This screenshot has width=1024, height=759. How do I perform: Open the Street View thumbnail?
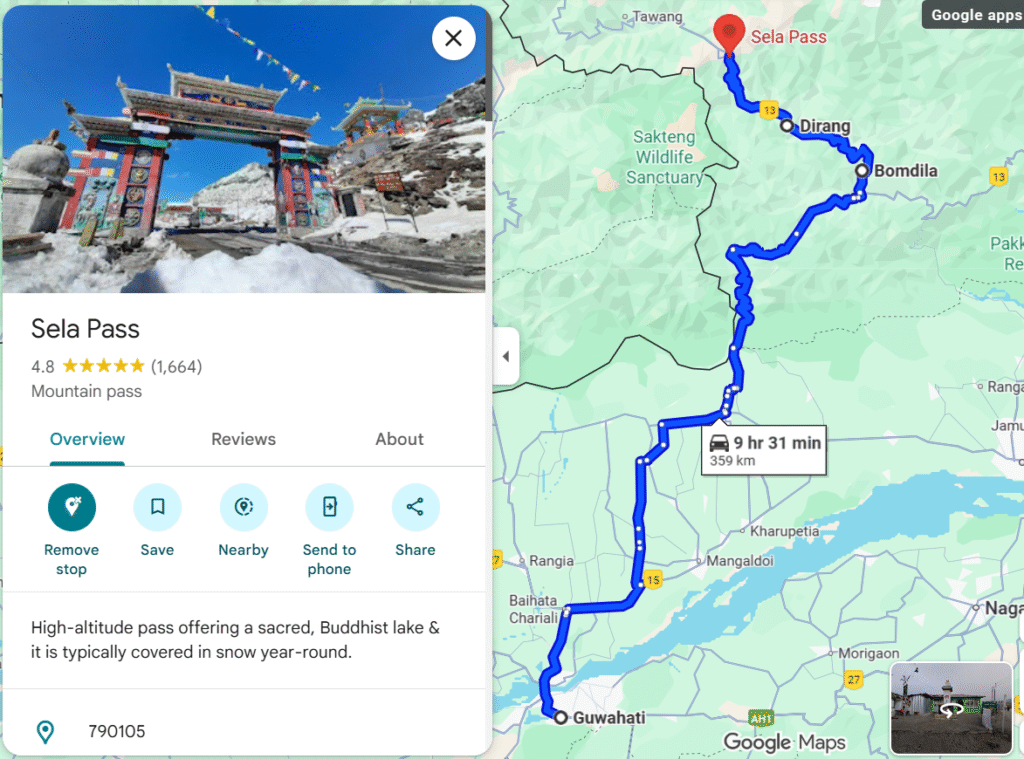tap(952, 709)
